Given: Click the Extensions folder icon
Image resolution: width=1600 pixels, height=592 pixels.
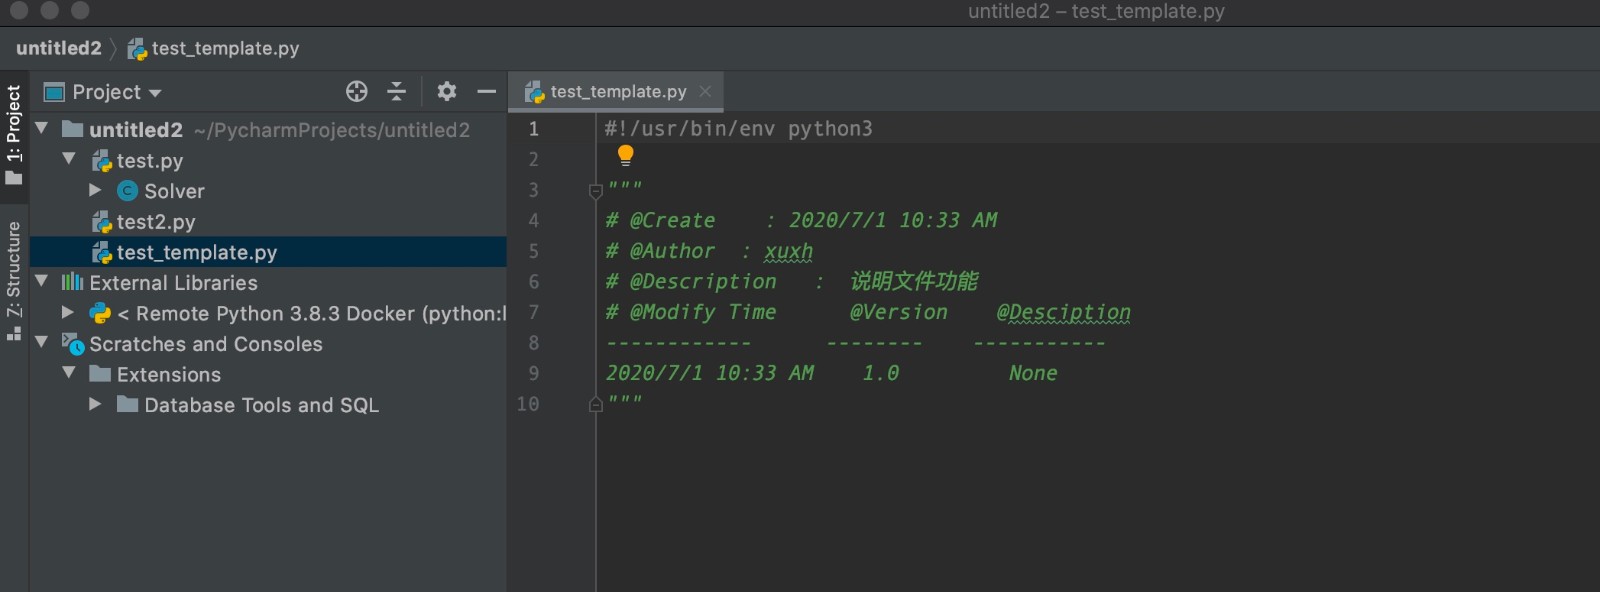Looking at the screenshot, I should click(100, 374).
